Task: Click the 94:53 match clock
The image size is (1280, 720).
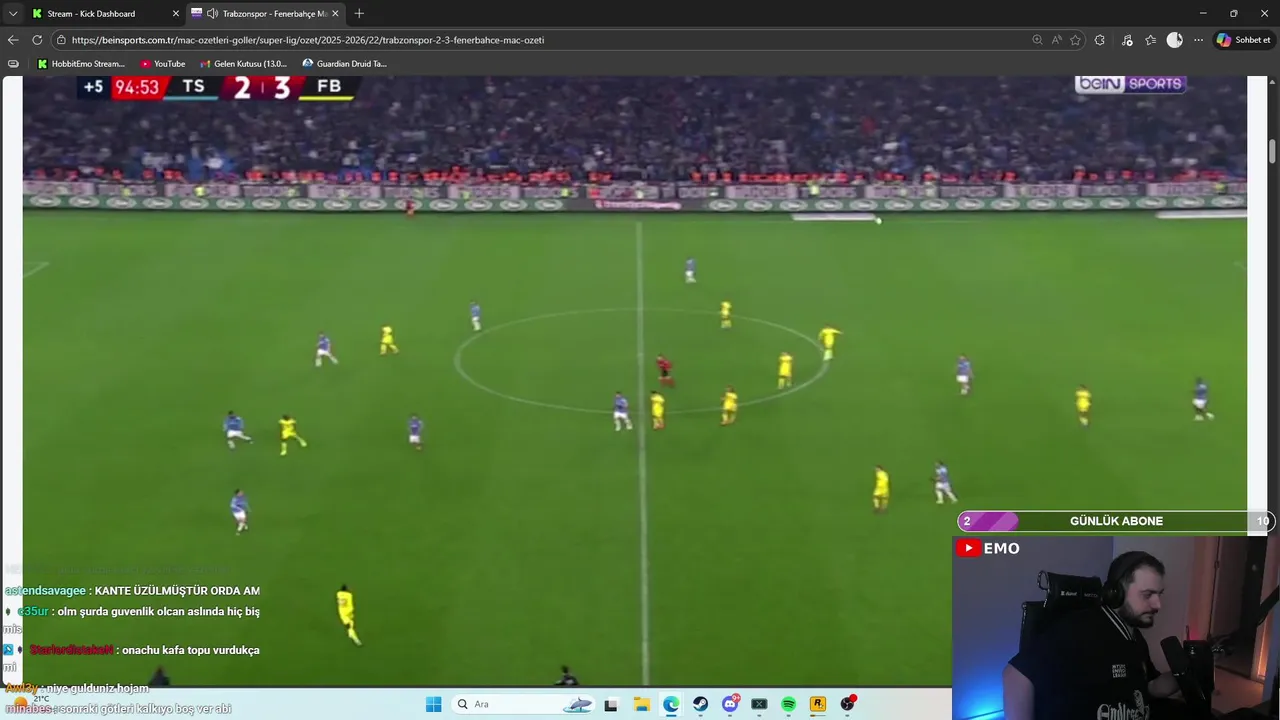Action: (x=136, y=87)
